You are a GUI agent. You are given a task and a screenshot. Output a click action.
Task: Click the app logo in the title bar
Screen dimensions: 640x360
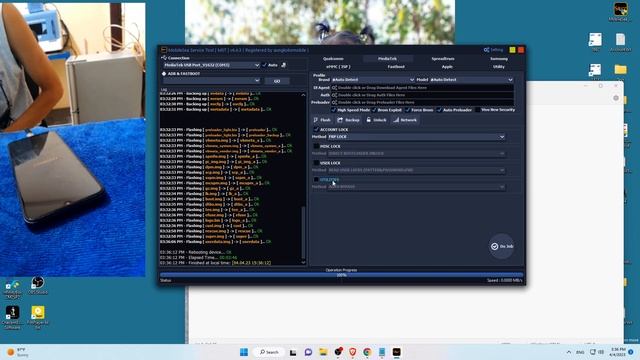[164, 50]
